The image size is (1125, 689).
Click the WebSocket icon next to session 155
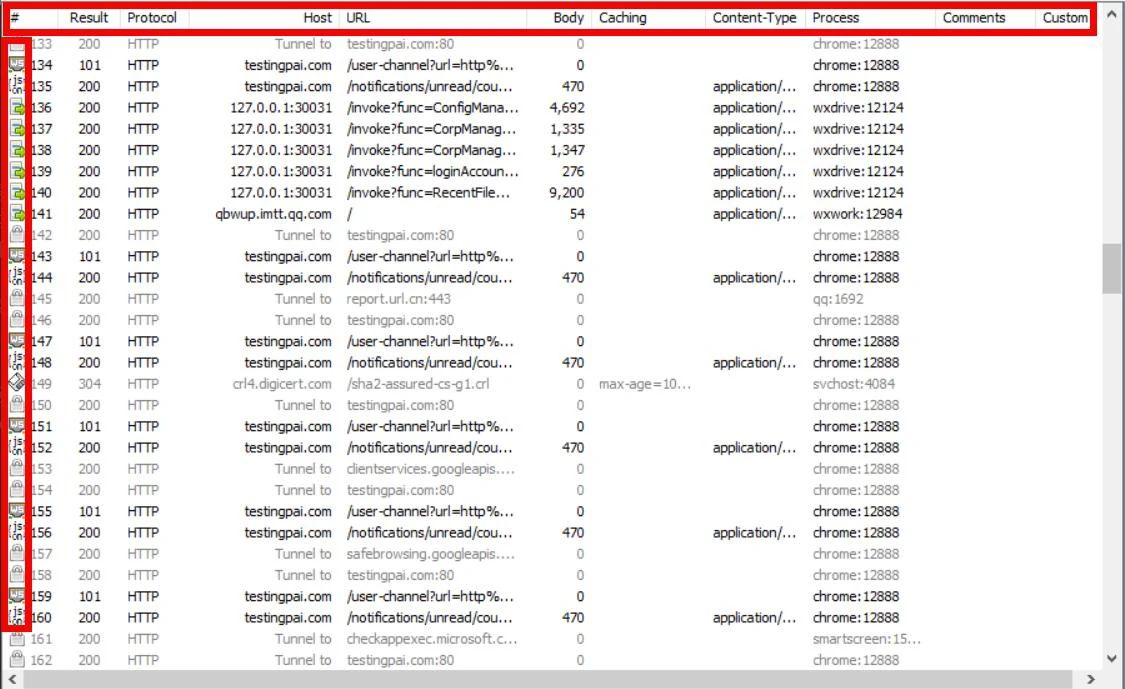(14, 511)
